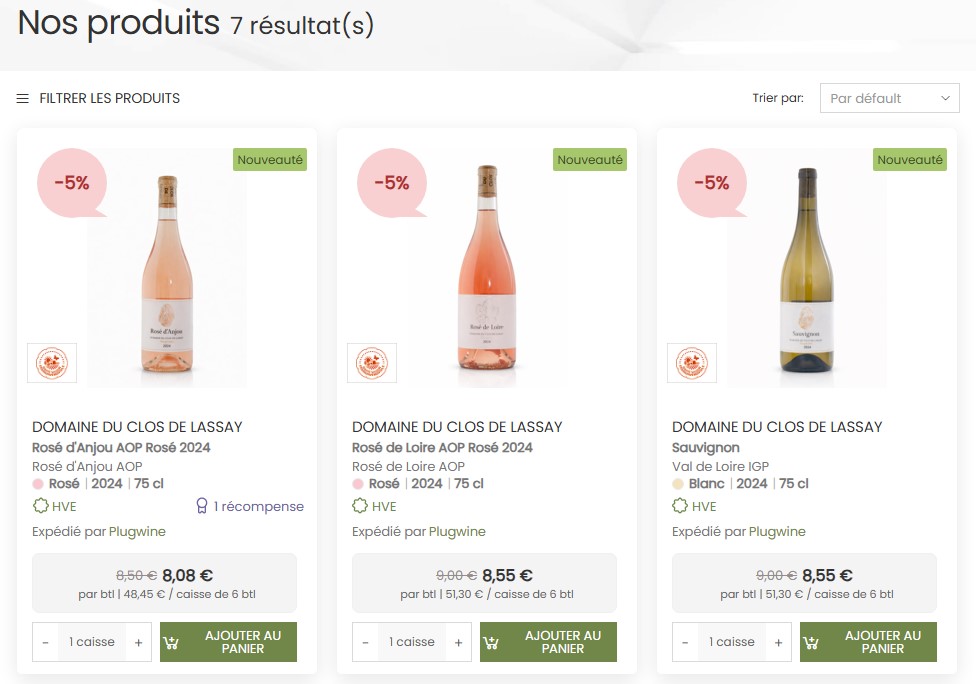Increase quantity with plus stepper on Rosé de Loire
This screenshot has height=684, width=976.
pos(458,642)
